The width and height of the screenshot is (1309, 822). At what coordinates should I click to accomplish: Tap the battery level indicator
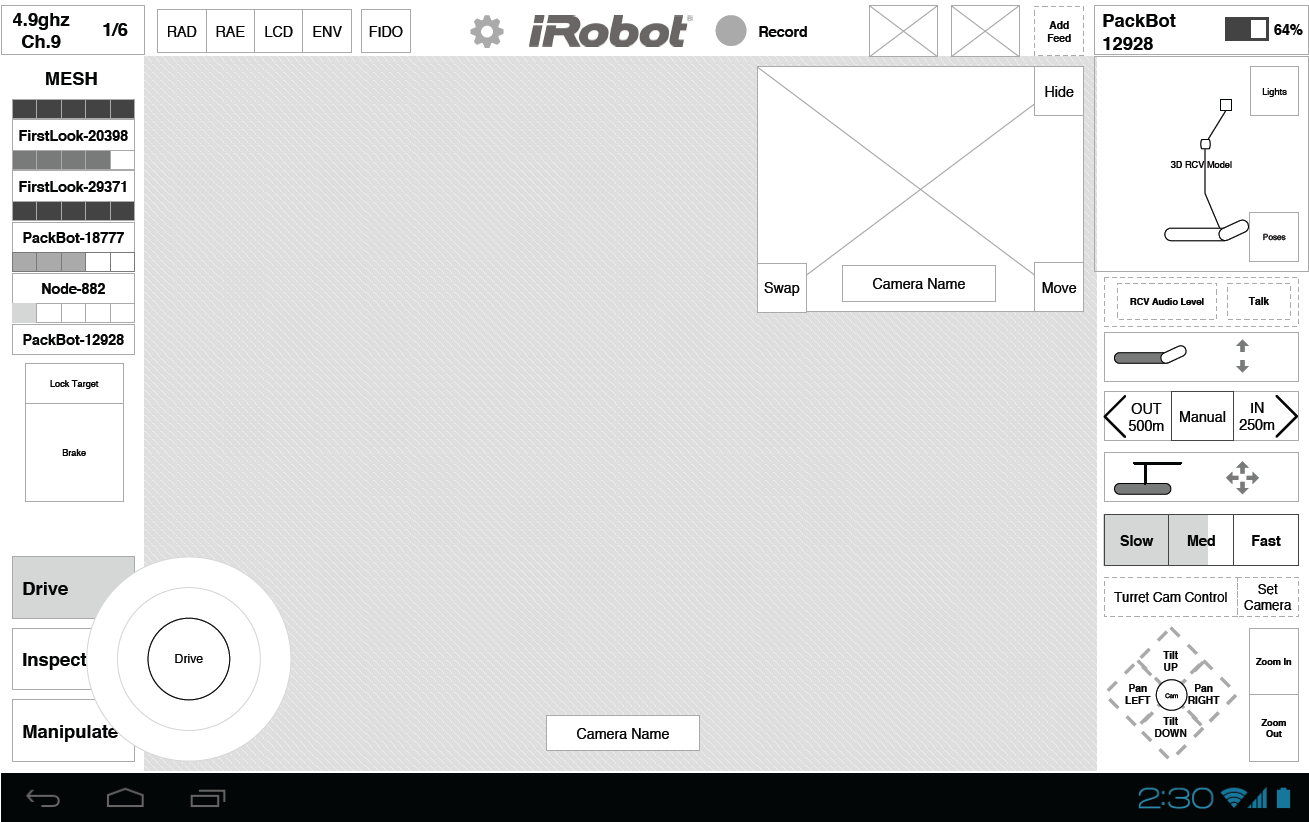click(1247, 29)
